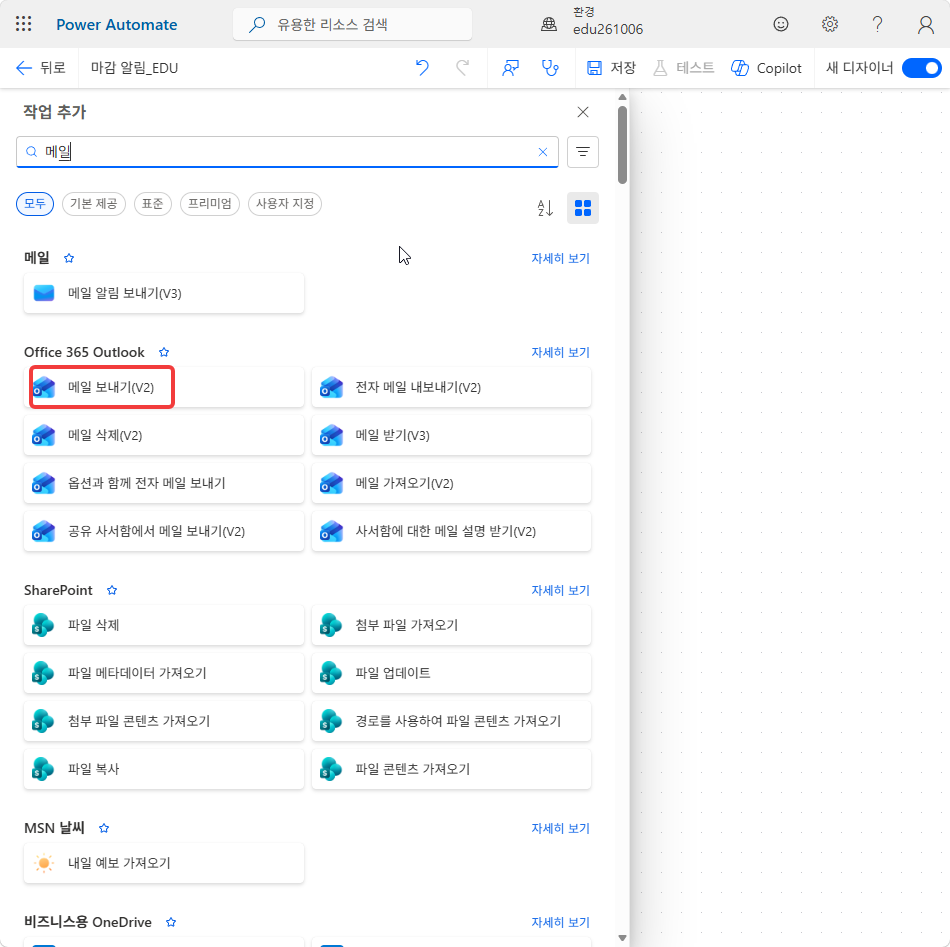Choose 메일 알림 보내기(V3) action
This screenshot has width=950, height=947.
click(x=164, y=293)
